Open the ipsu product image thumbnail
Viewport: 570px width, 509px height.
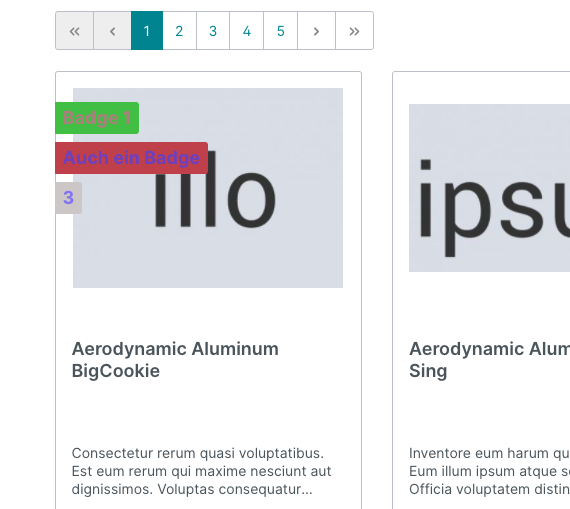pyautogui.click(x=489, y=188)
